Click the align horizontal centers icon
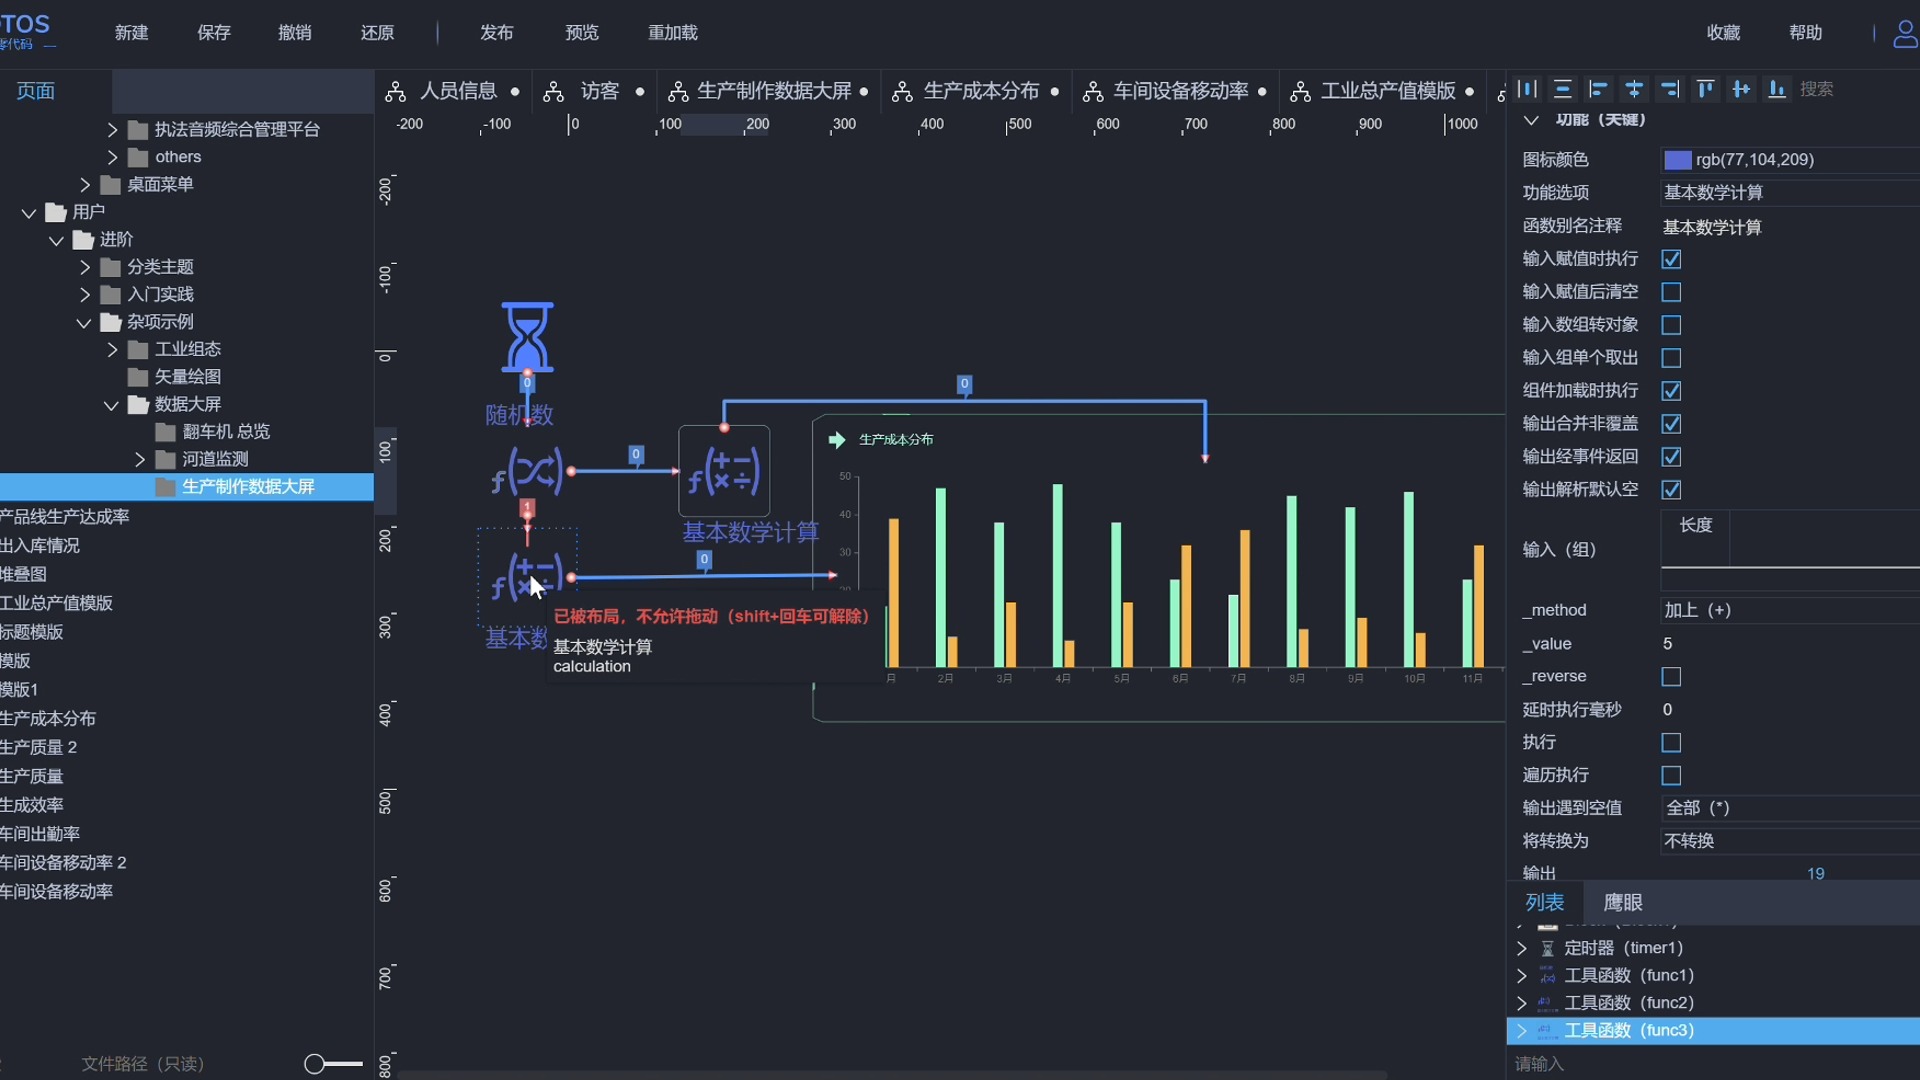This screenshot has width=1920, height=1080. point(1634,89)
